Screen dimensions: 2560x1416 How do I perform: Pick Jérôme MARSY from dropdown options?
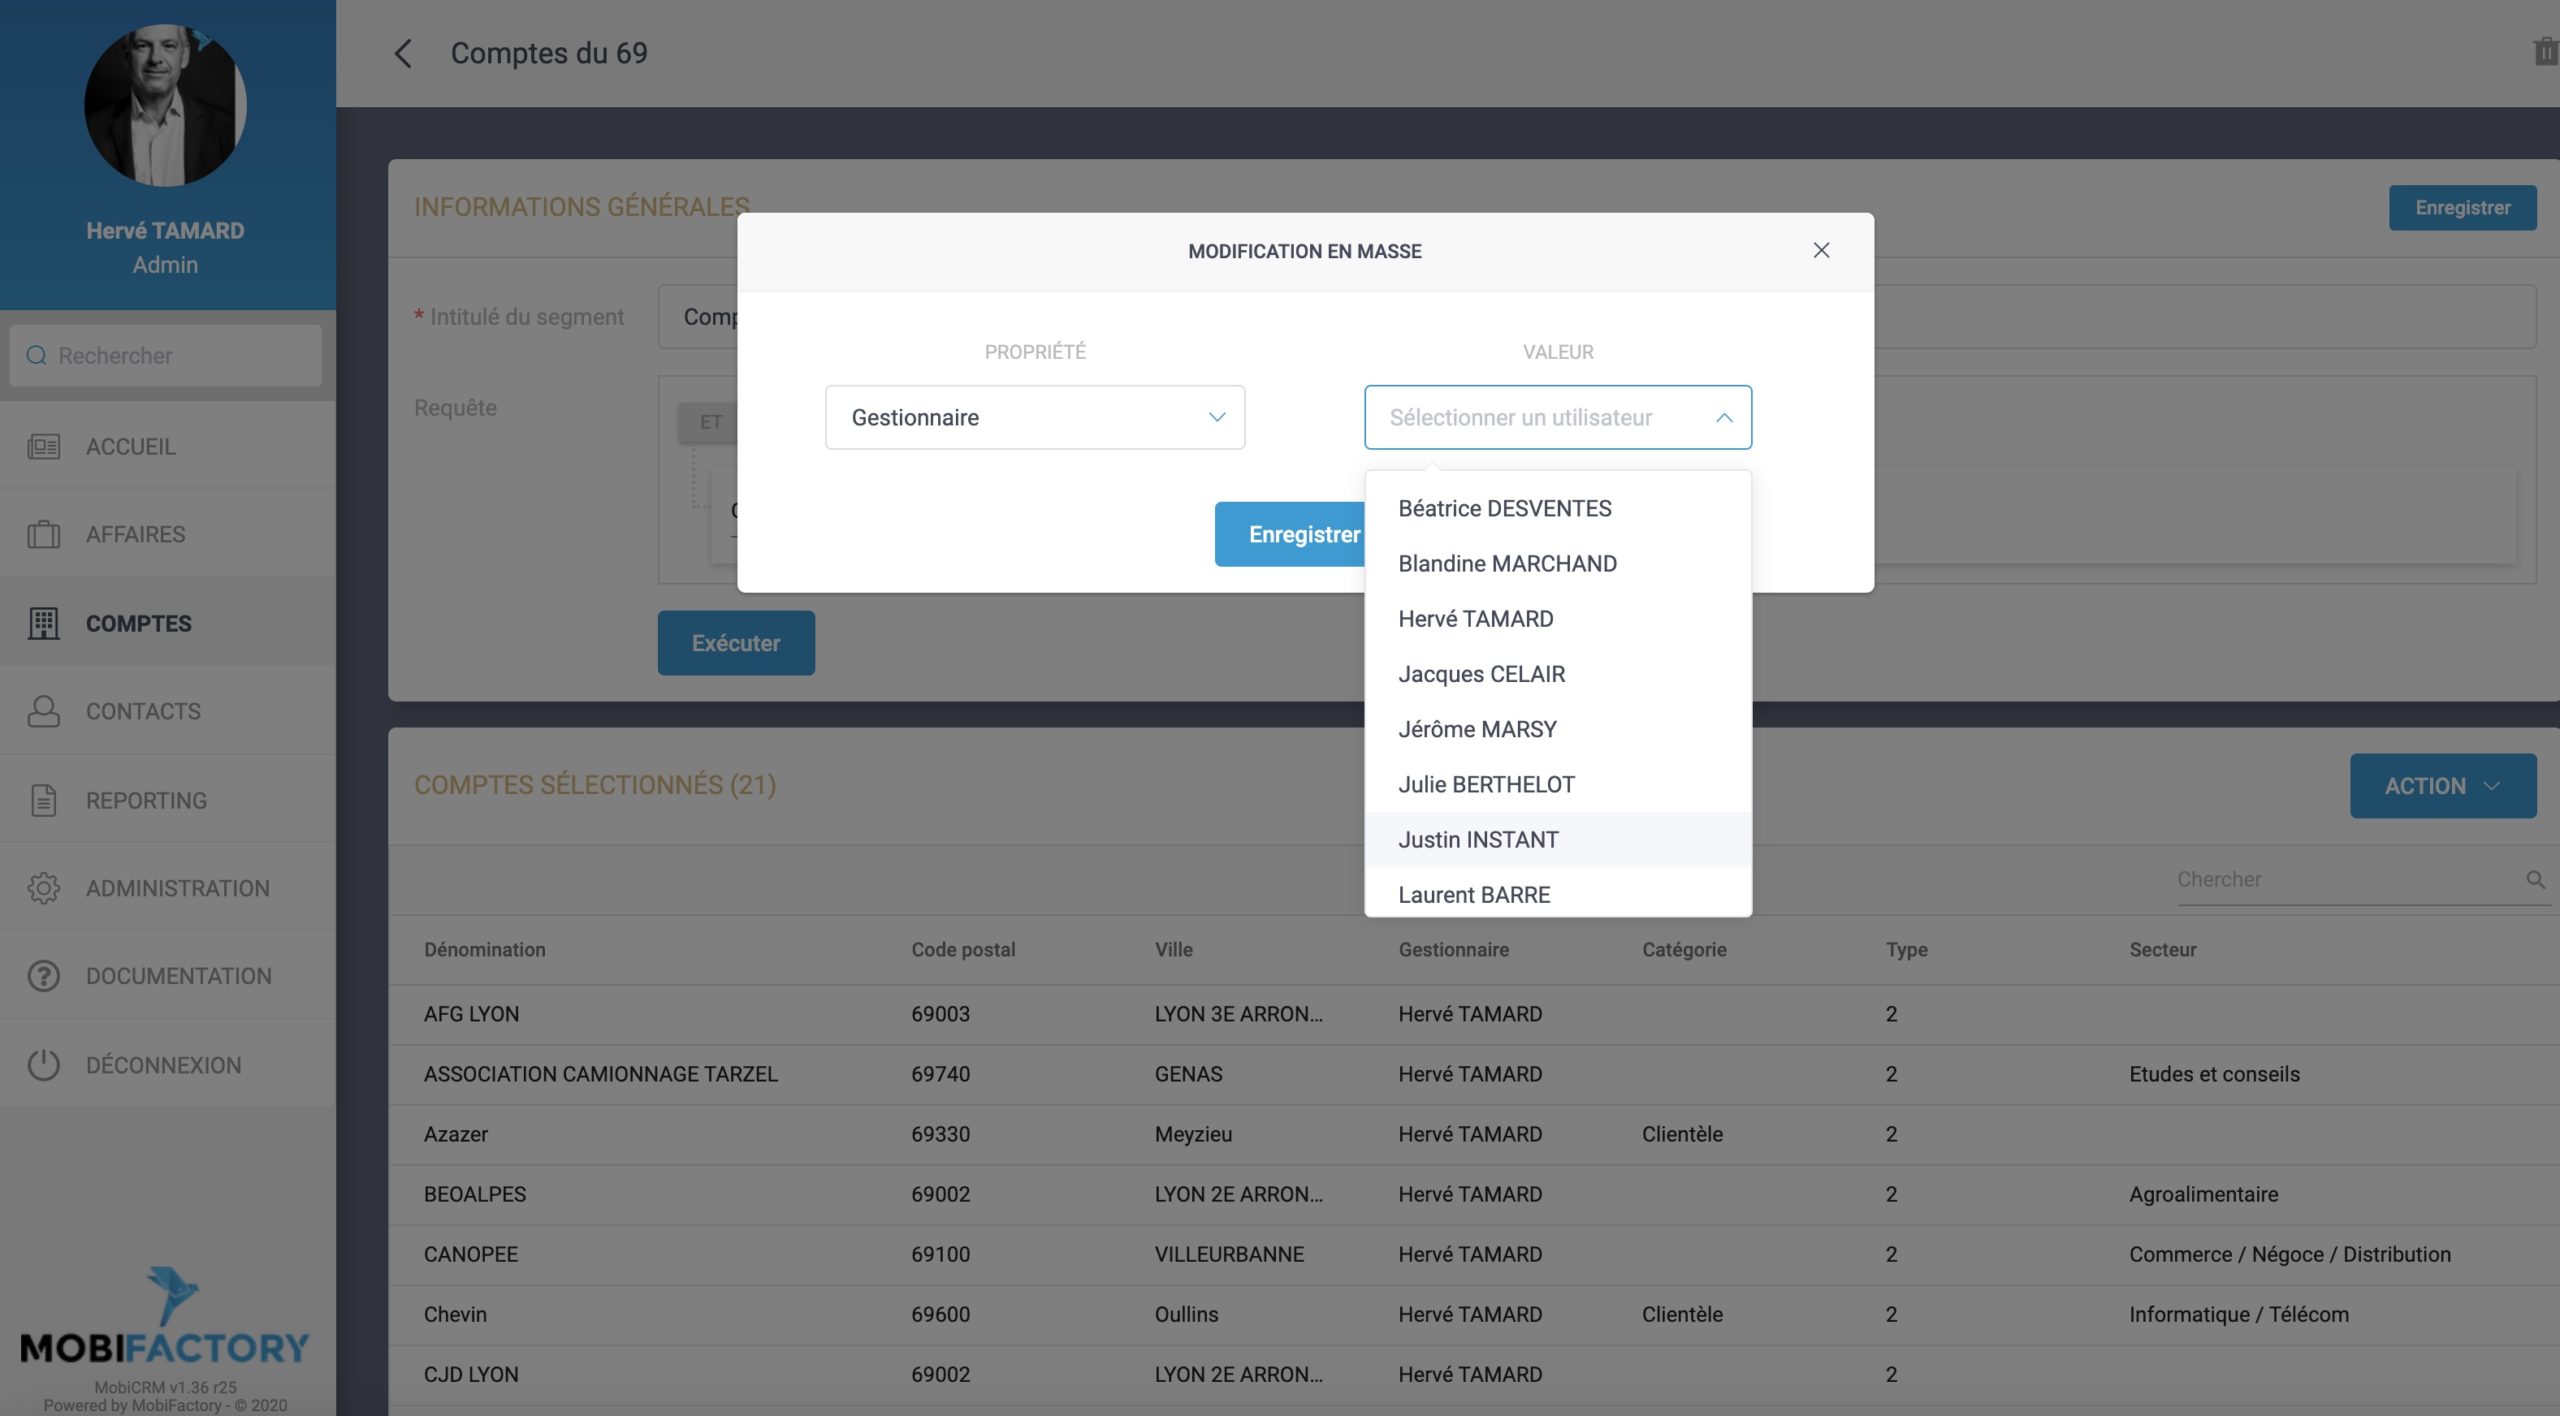[1477, 730]
